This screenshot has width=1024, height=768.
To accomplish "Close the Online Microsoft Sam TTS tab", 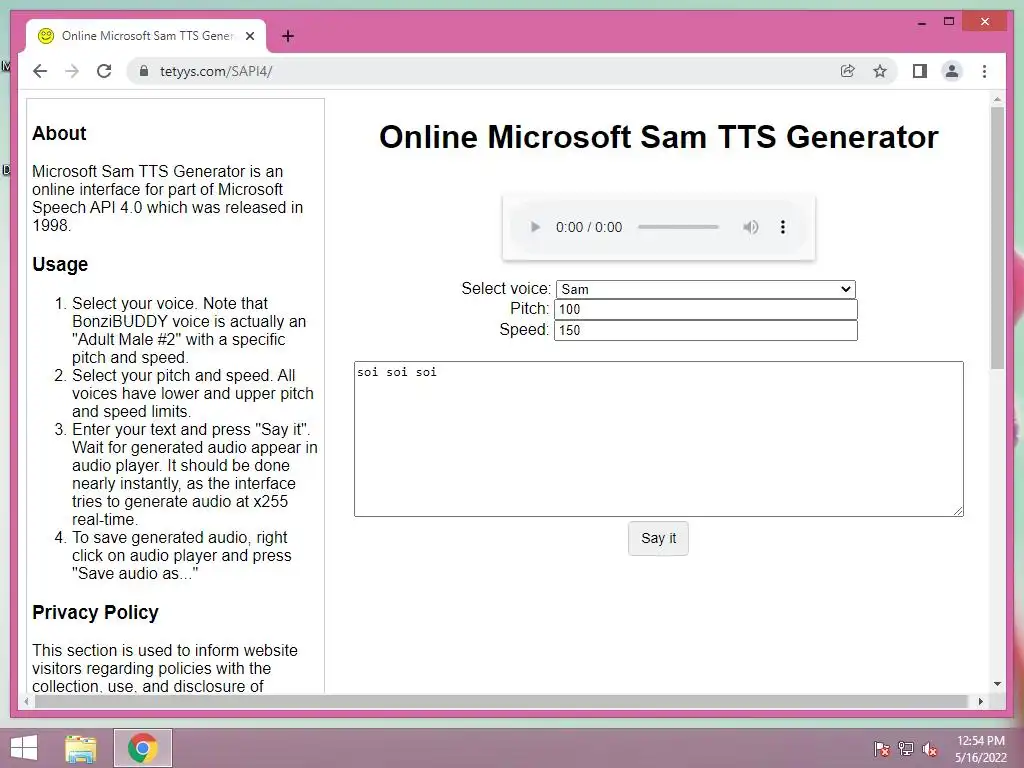I will [x=249, y=36].
